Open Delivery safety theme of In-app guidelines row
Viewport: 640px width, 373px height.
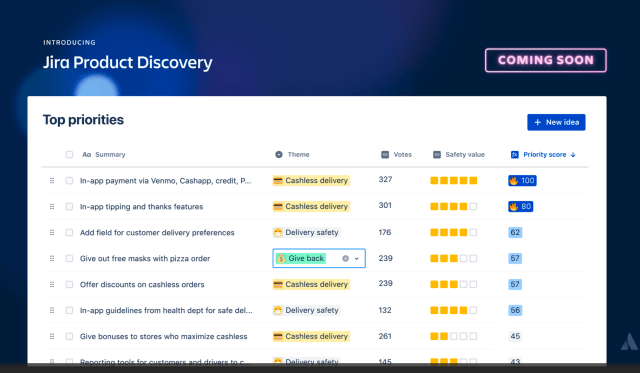pos(307,310)
